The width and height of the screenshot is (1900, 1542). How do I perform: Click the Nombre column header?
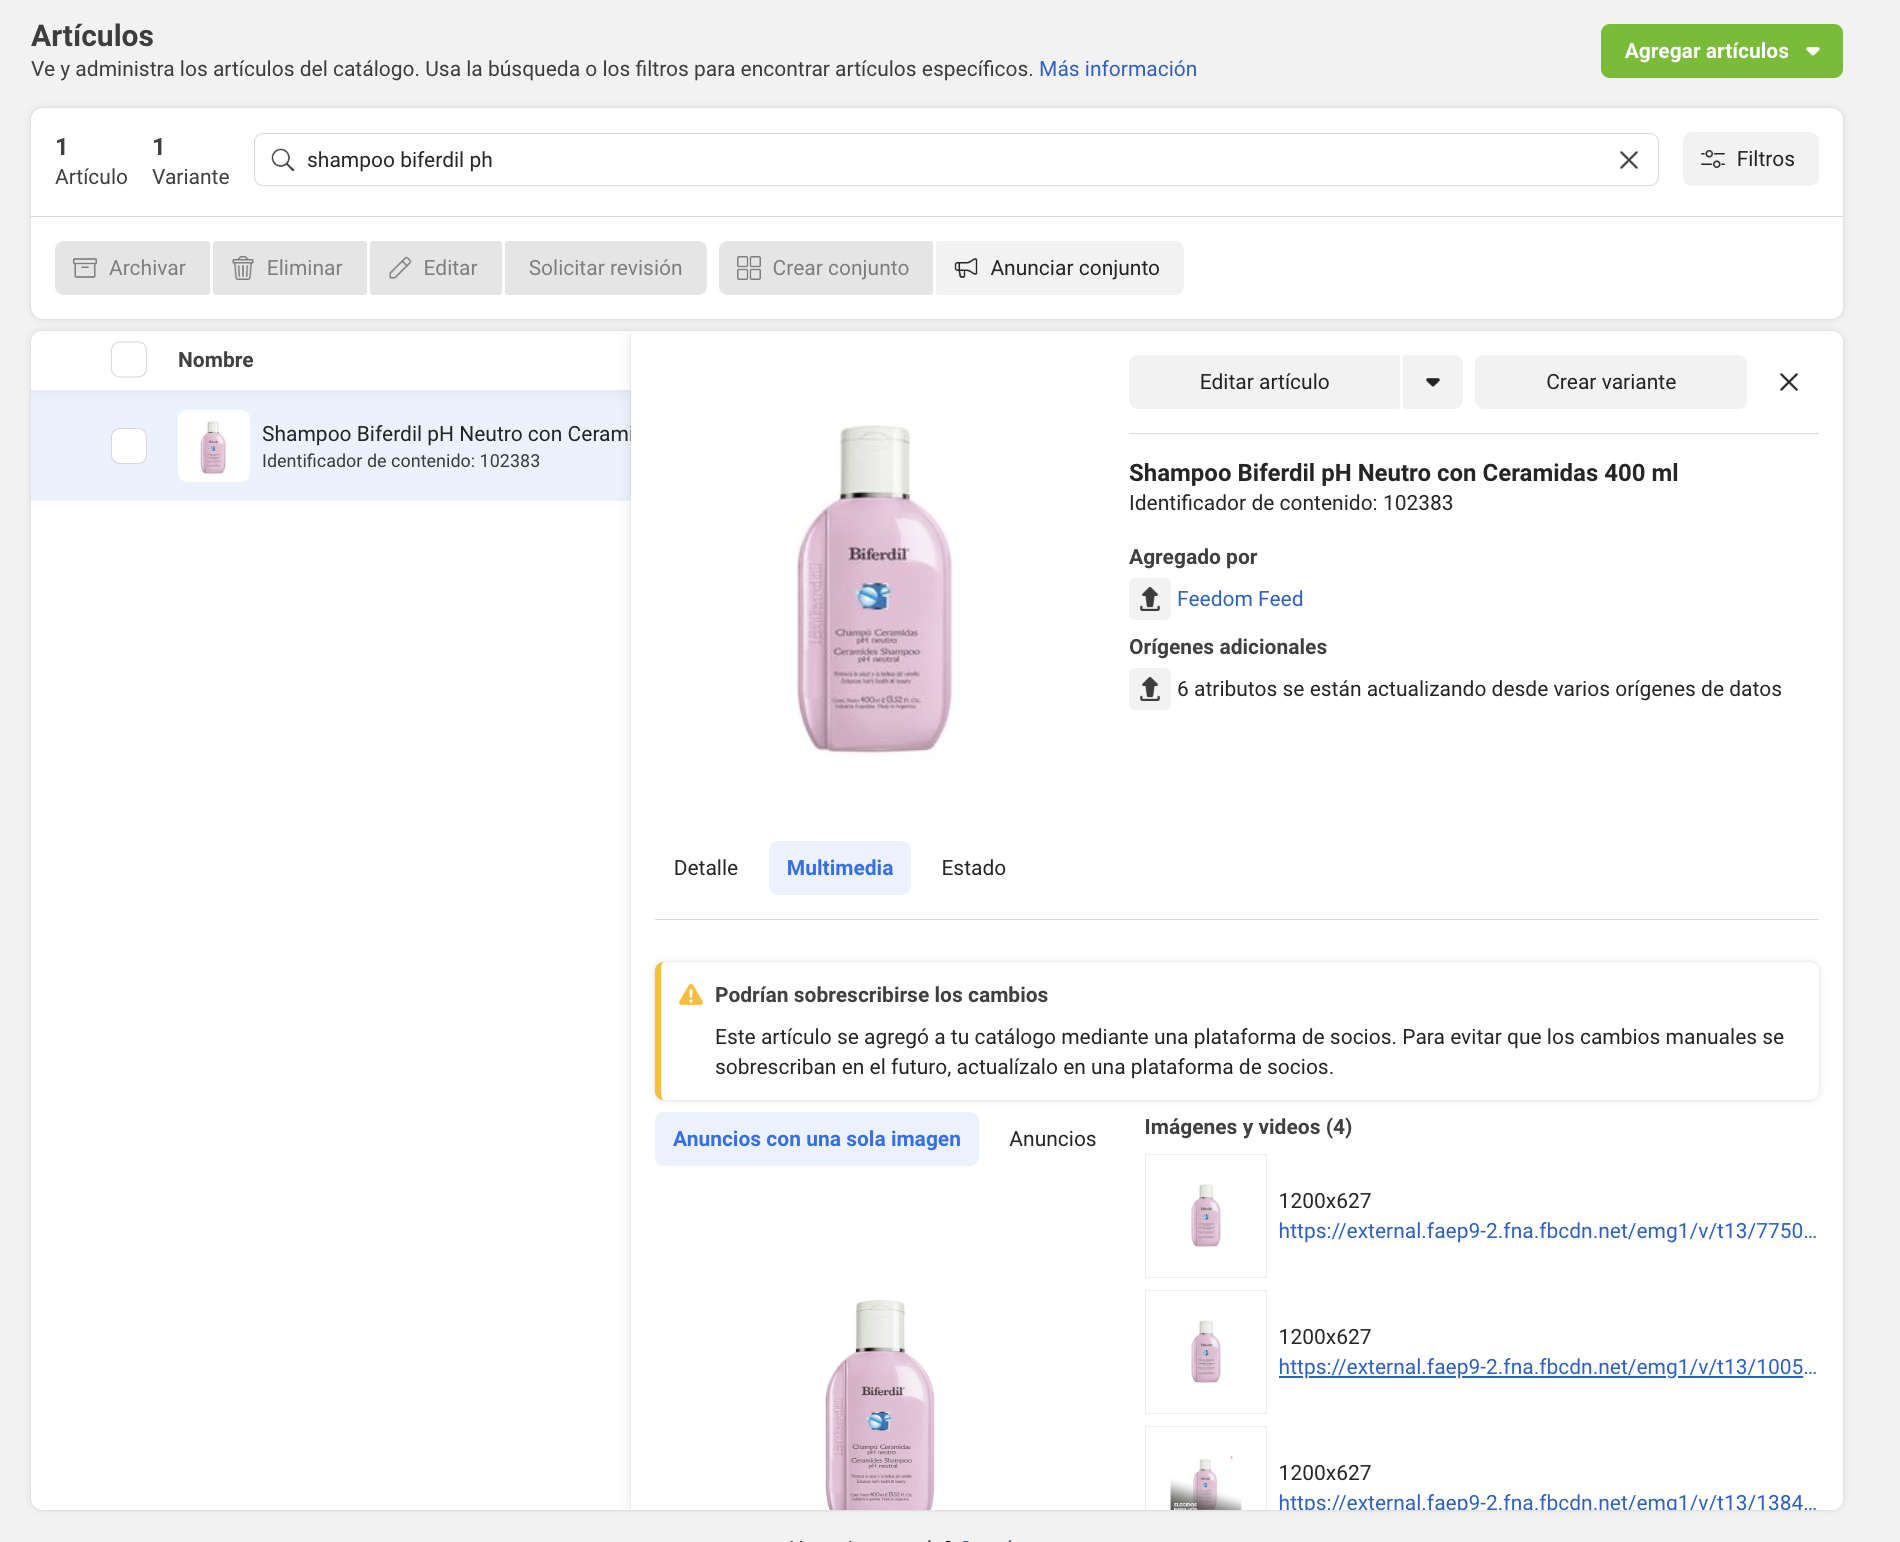click(215, 360)
